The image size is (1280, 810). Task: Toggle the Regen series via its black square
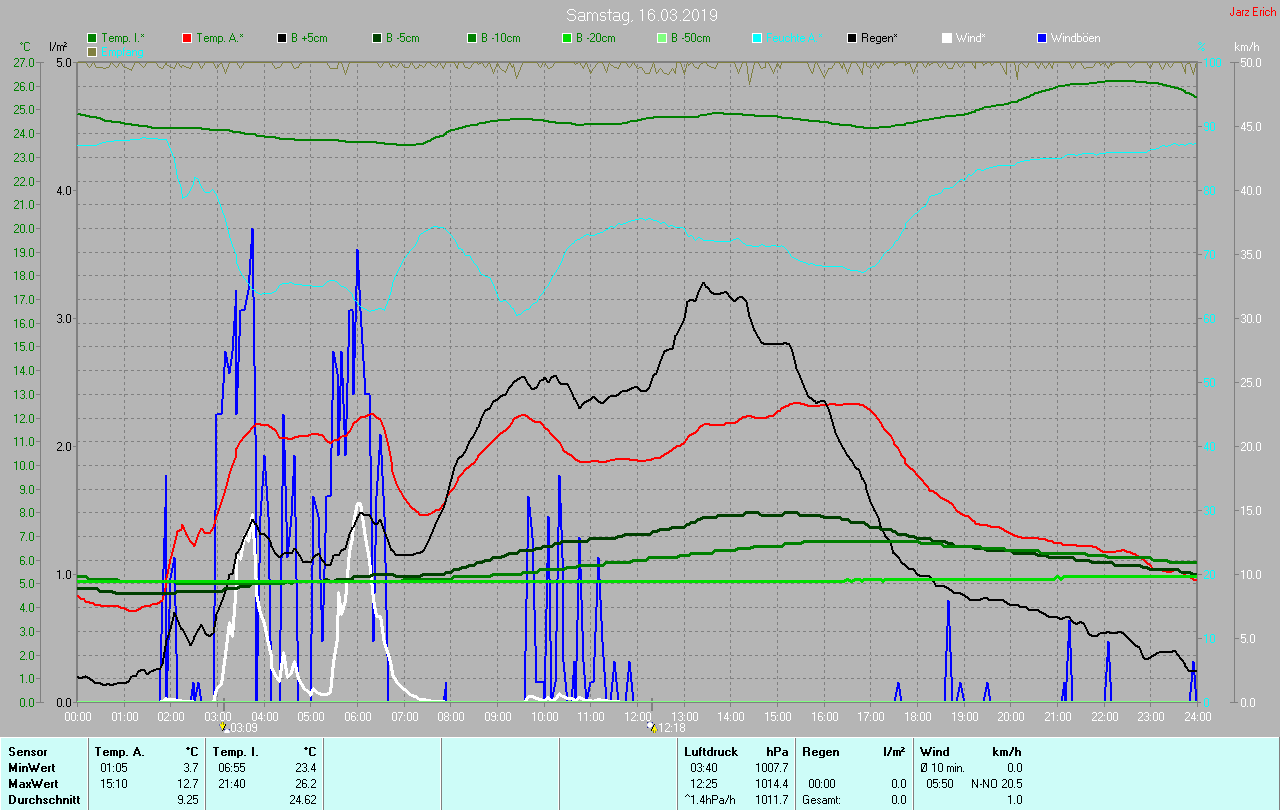(x=852, y=38)
